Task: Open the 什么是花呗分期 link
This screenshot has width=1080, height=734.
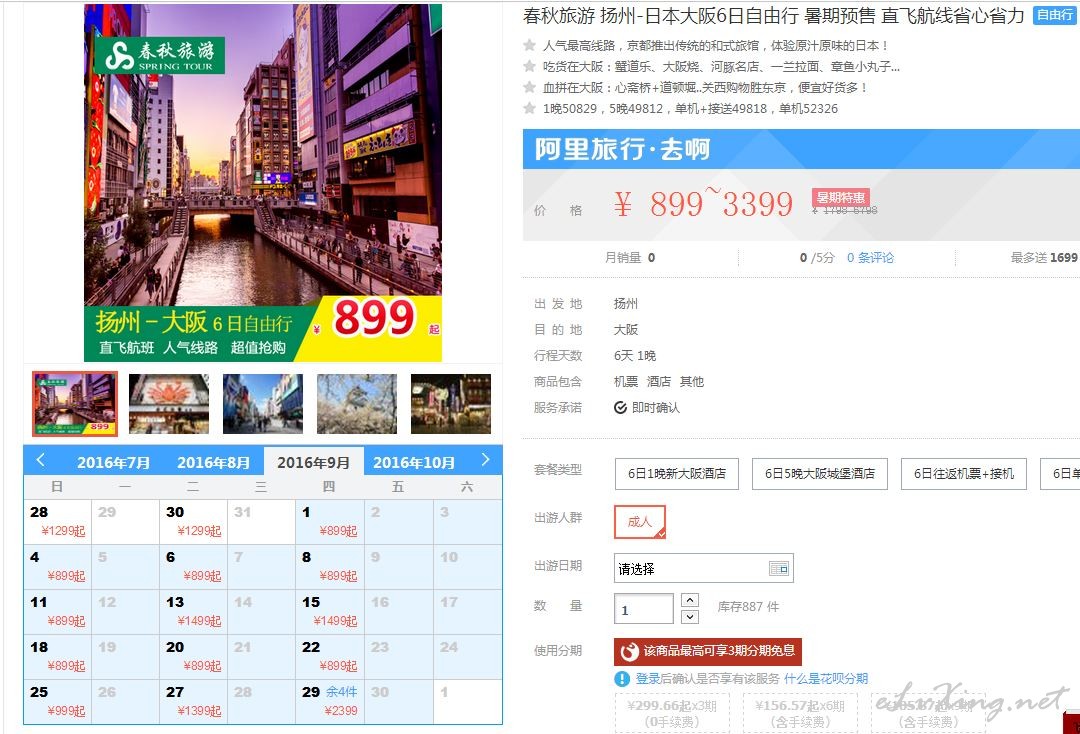Action: 826,679
